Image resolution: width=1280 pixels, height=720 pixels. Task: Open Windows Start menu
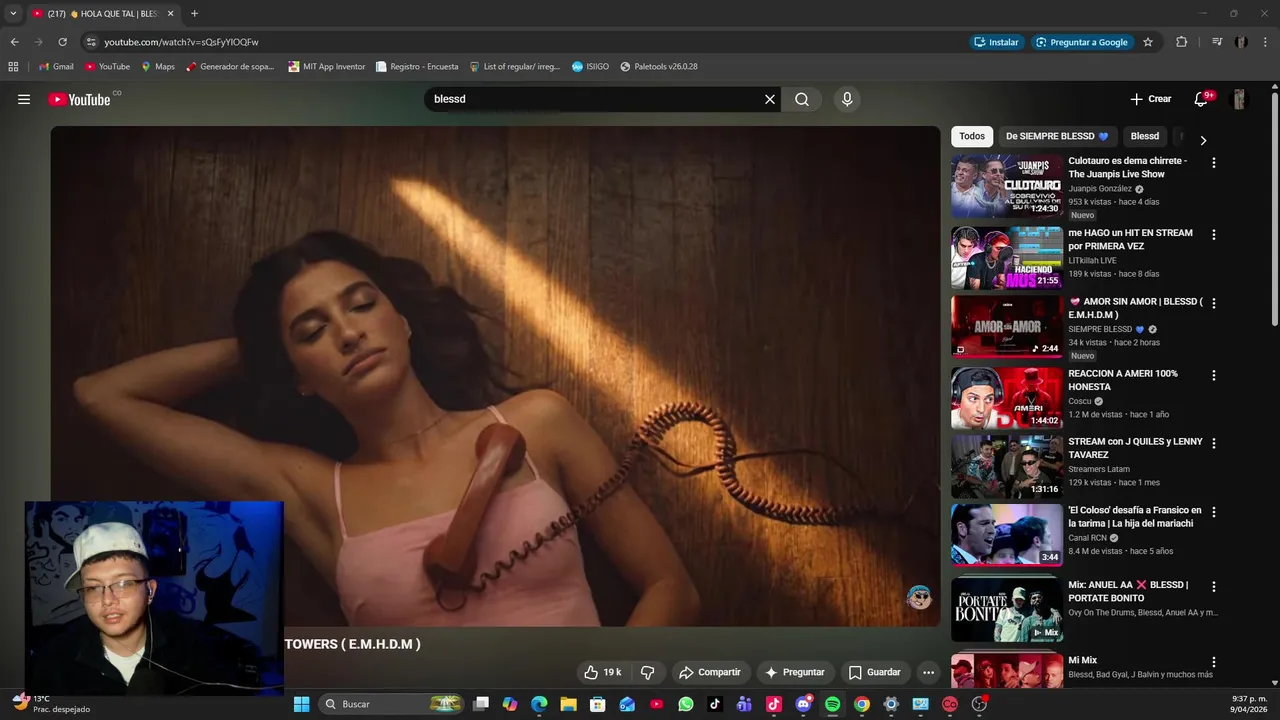tap(301, 704)
